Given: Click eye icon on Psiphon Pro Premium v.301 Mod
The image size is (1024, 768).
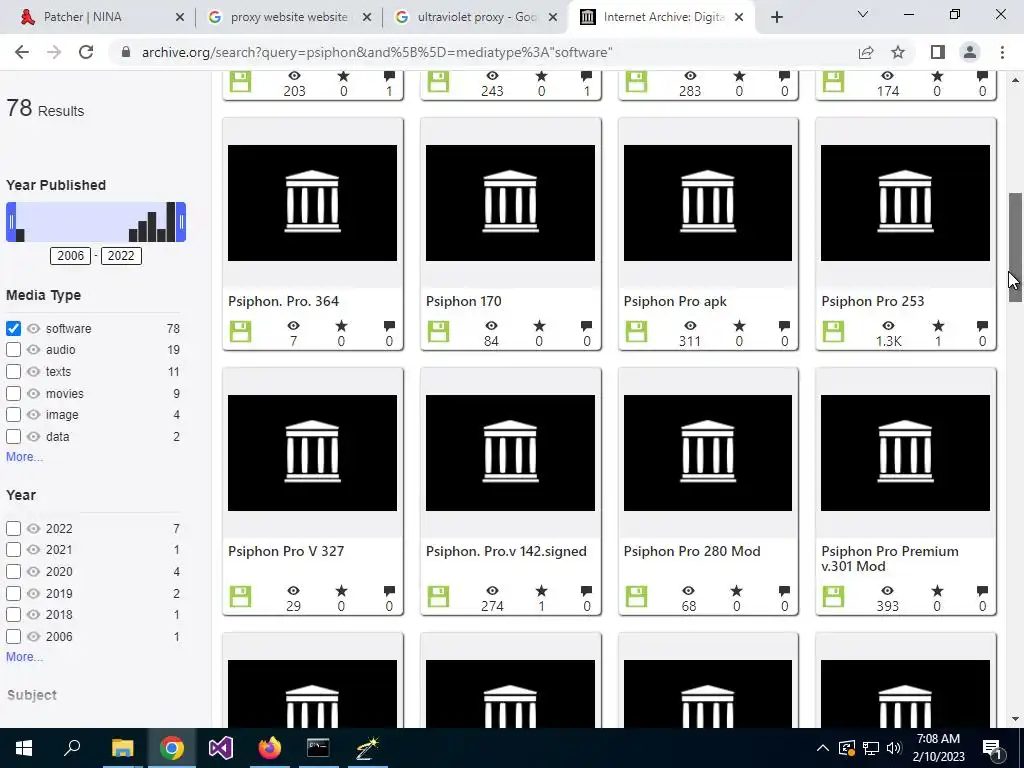Looking at the screenshot, I should point(888,590).
